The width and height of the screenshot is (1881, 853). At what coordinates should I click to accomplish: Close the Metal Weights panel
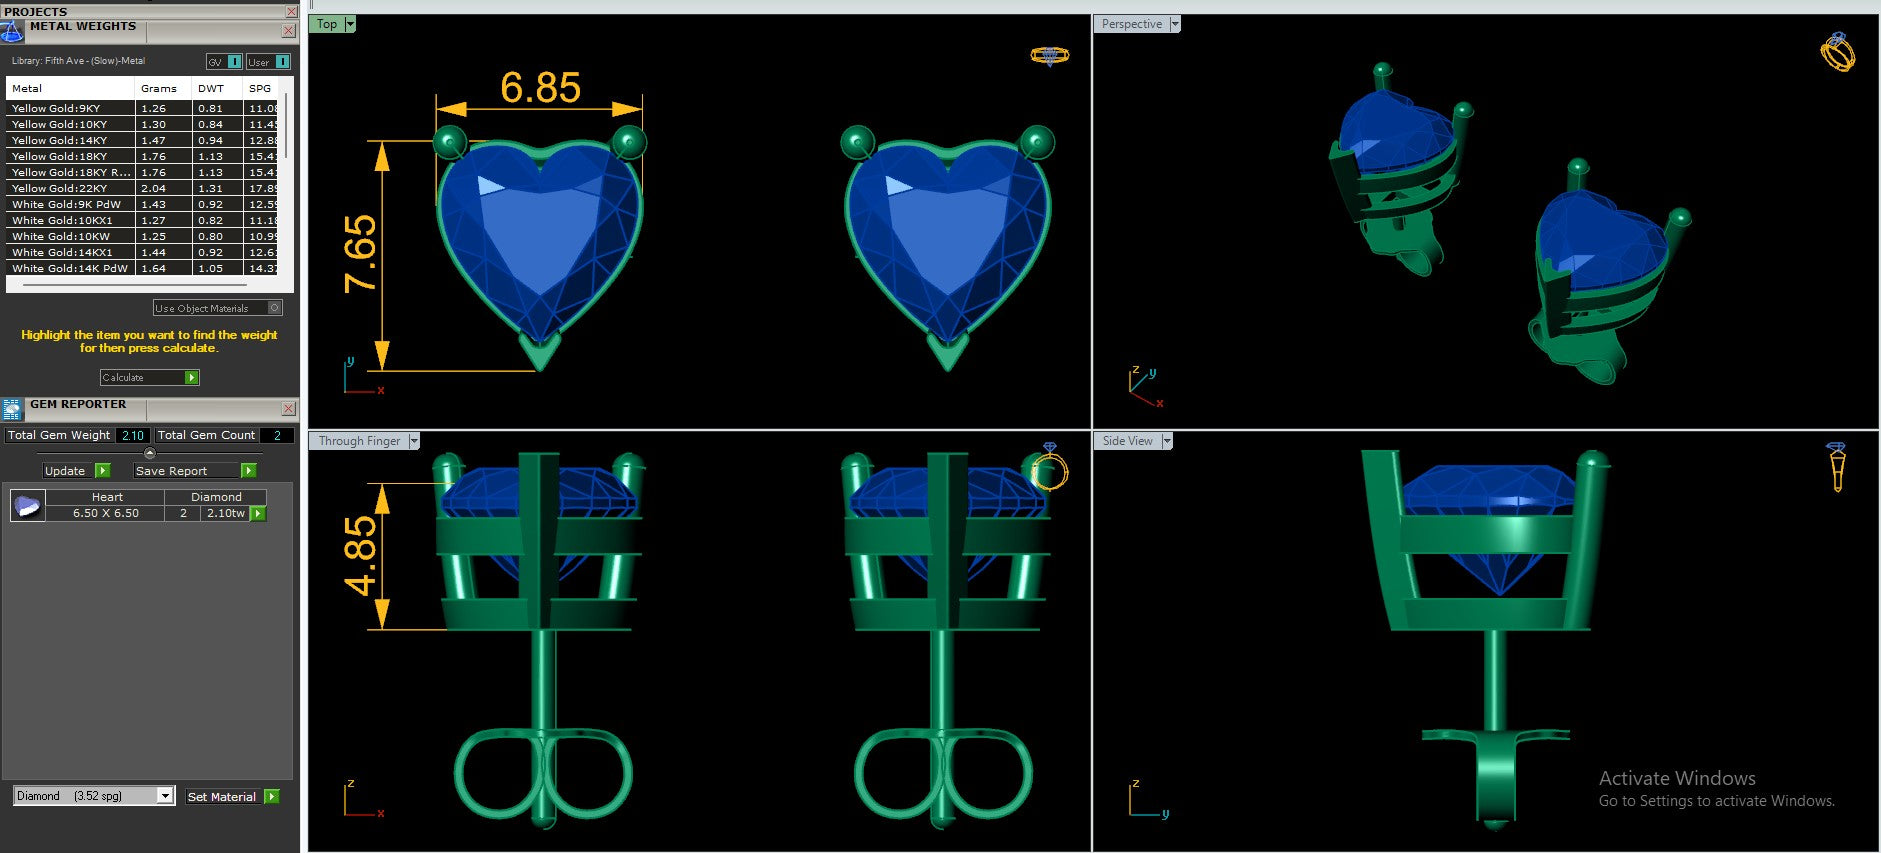[289, 31]
